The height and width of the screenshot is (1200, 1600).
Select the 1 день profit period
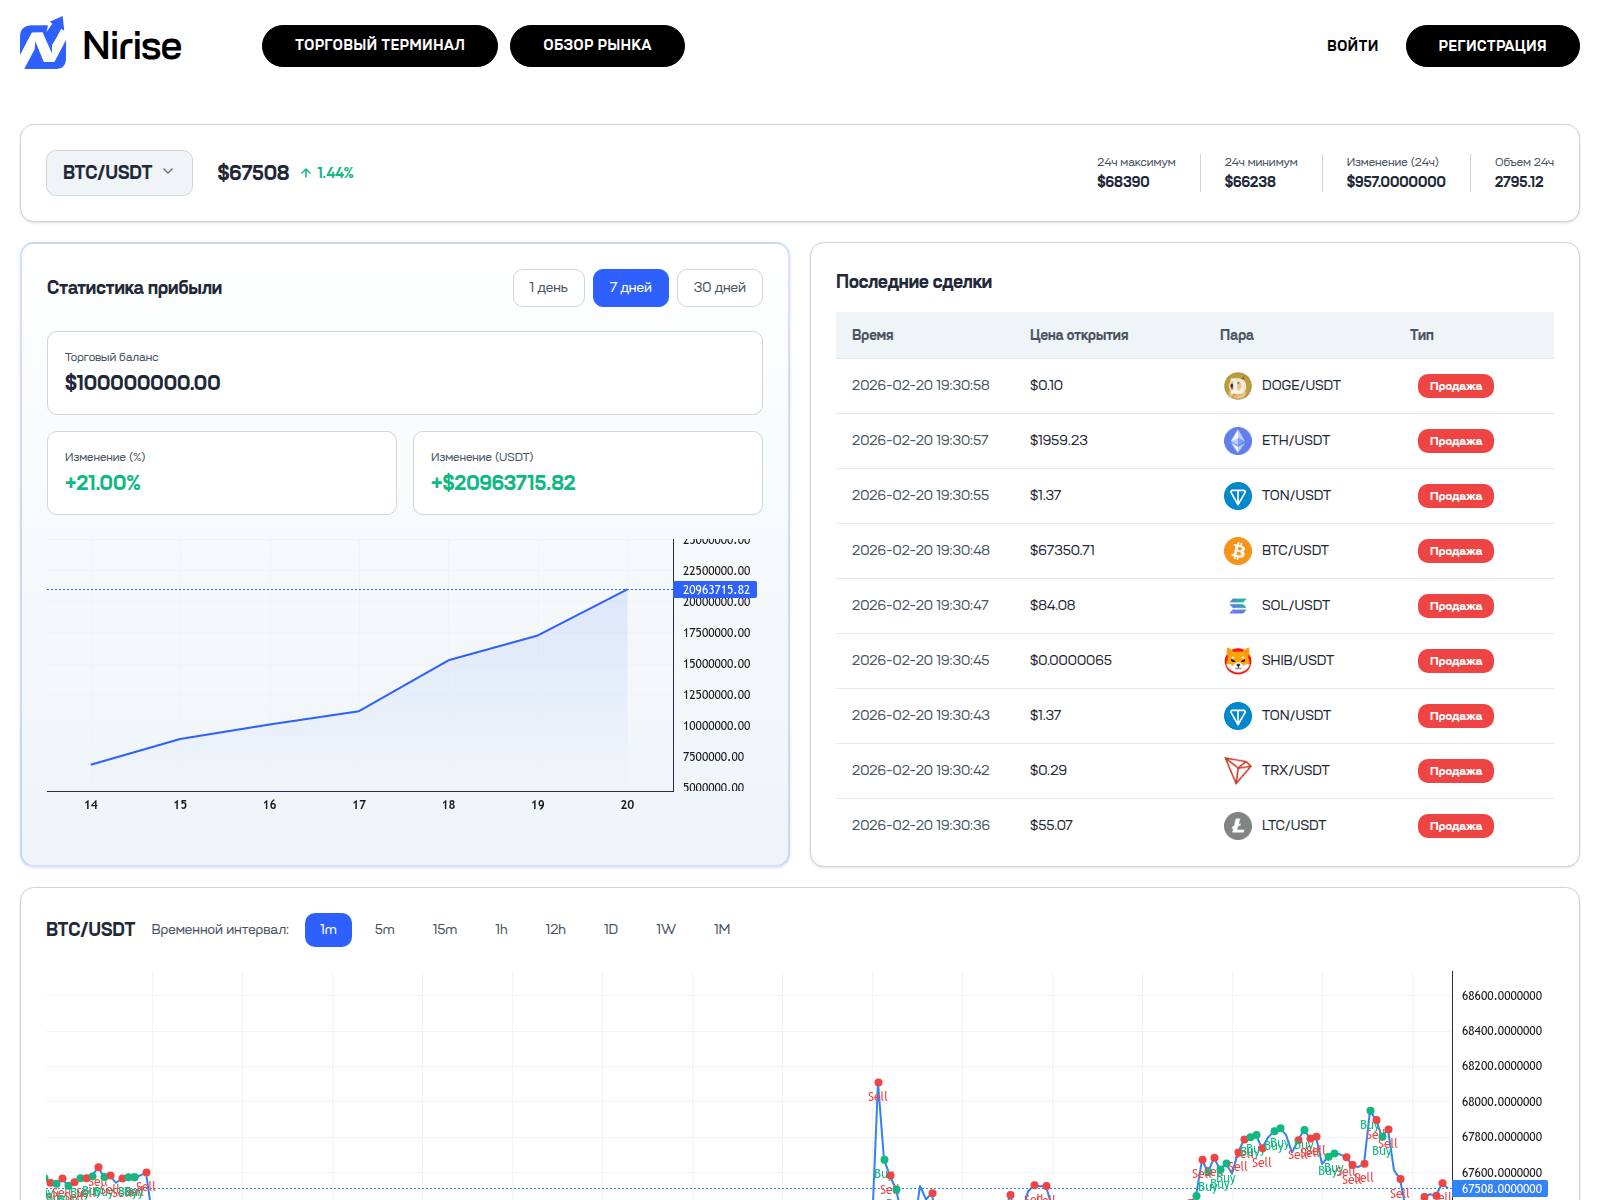click(x=548, y=287)
